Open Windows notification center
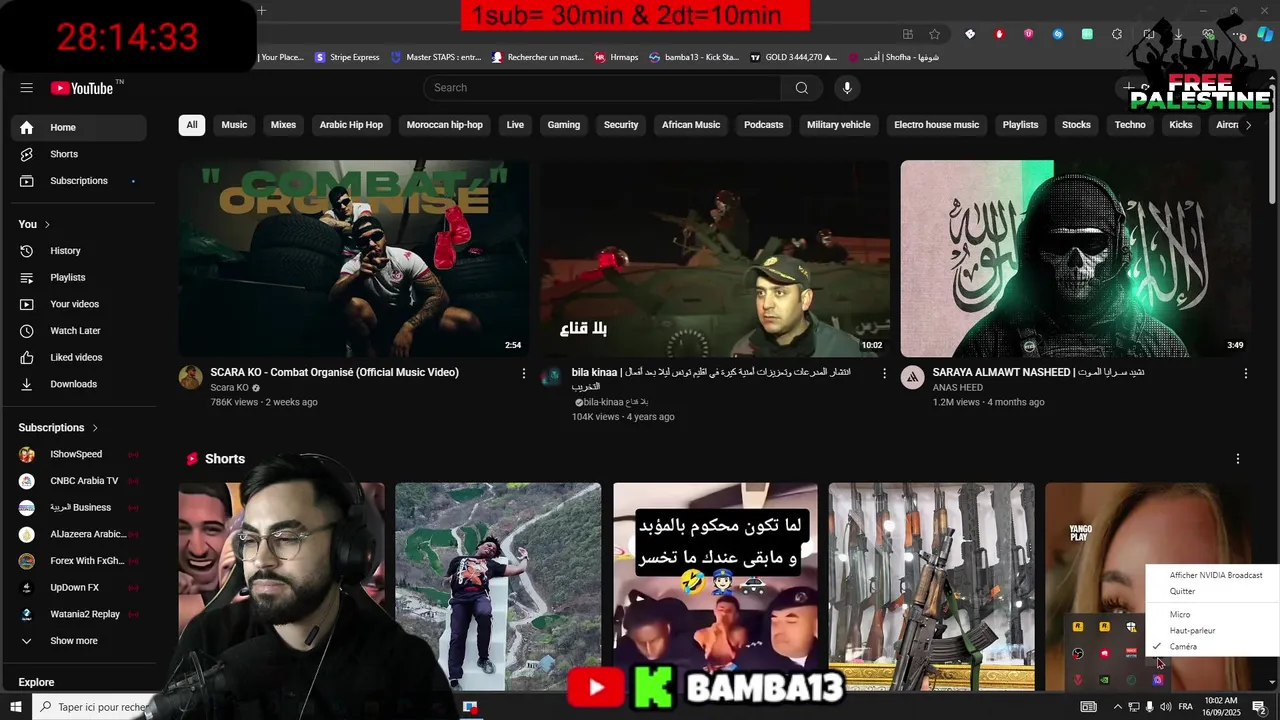This screenshot has width=1280, height=720. pos(1259,707)
